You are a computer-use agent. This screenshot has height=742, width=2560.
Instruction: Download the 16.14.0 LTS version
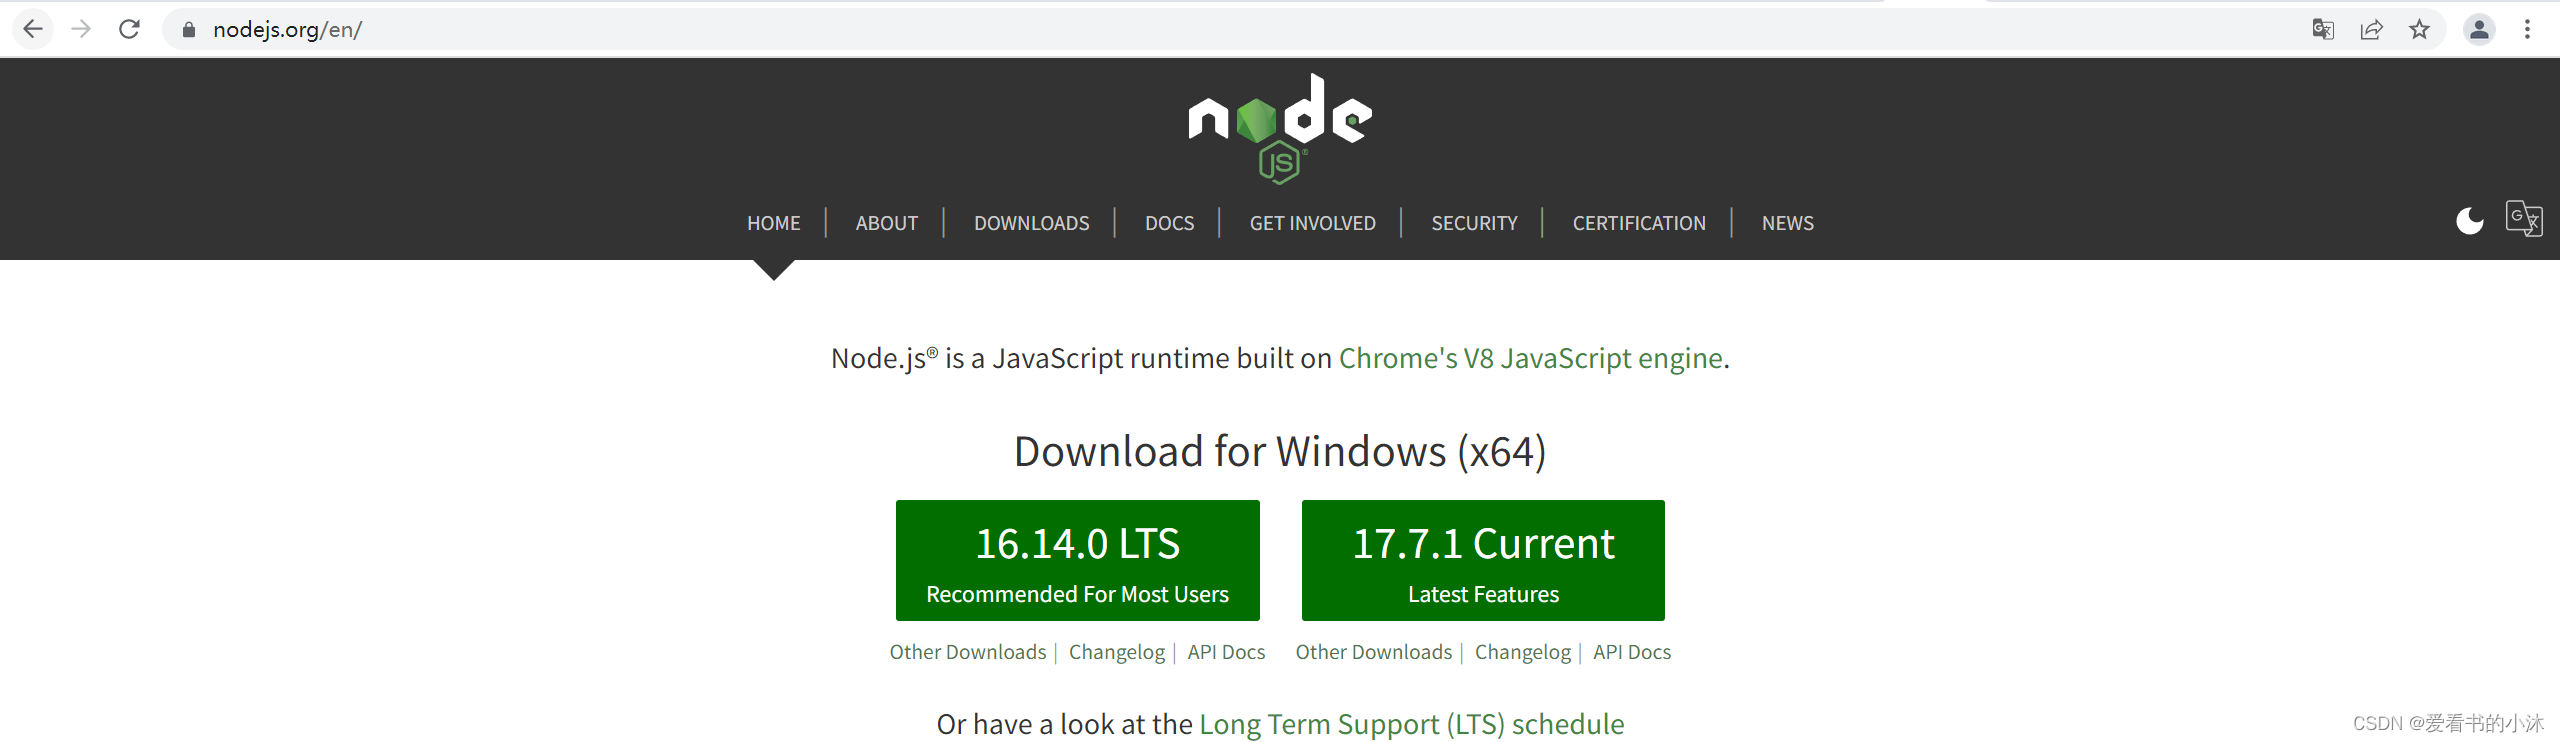[x=1077, y=560]
